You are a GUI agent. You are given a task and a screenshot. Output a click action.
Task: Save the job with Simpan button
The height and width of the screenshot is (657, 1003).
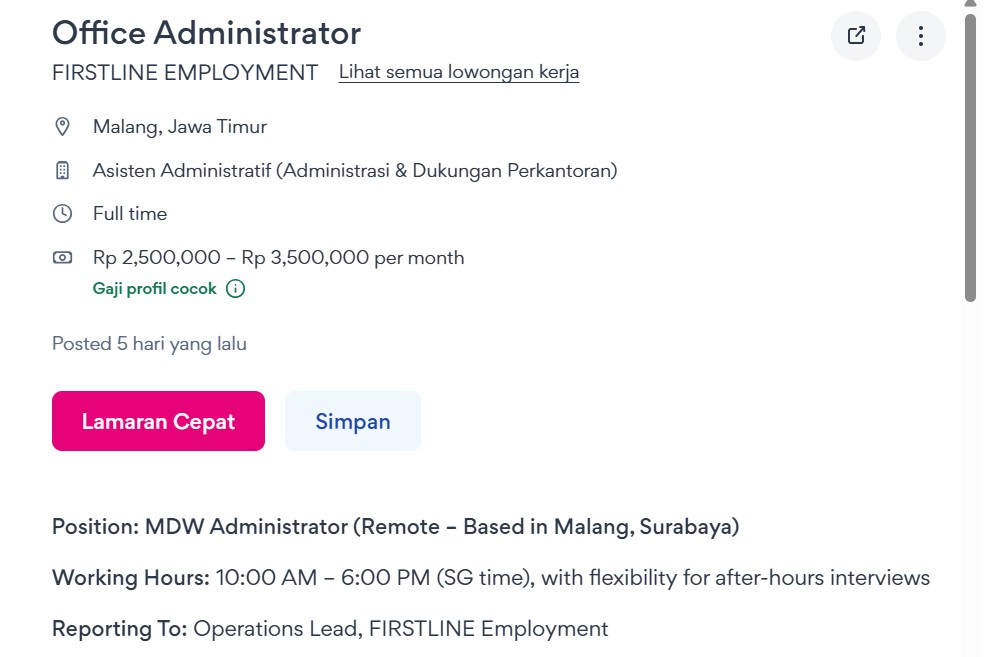tap(352, 421)
